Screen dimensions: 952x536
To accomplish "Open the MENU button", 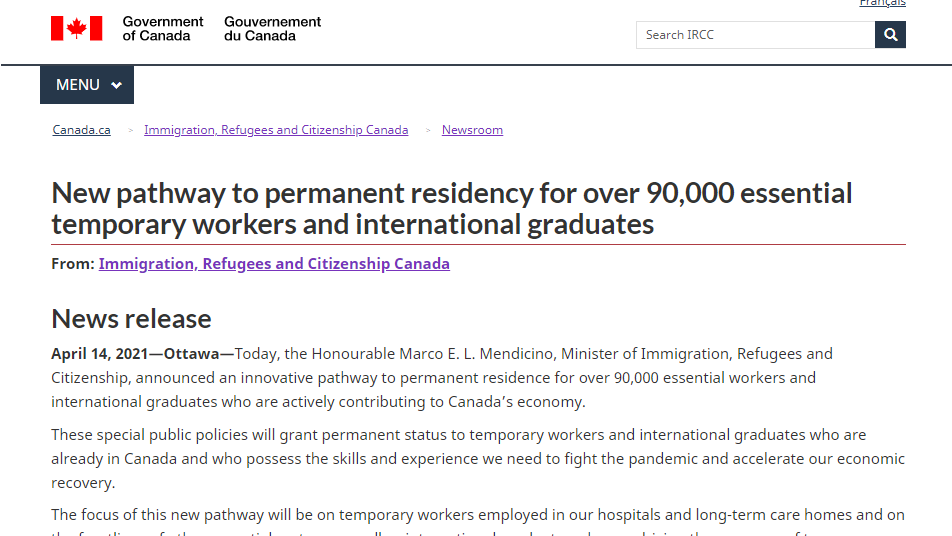I will tap(86, 85).
